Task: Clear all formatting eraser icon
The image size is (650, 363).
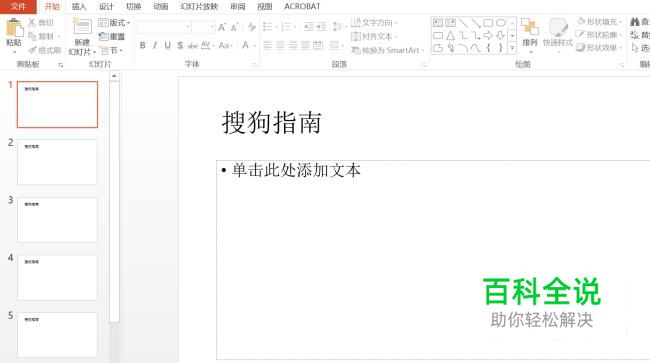Action: click(x=252, y=27)
